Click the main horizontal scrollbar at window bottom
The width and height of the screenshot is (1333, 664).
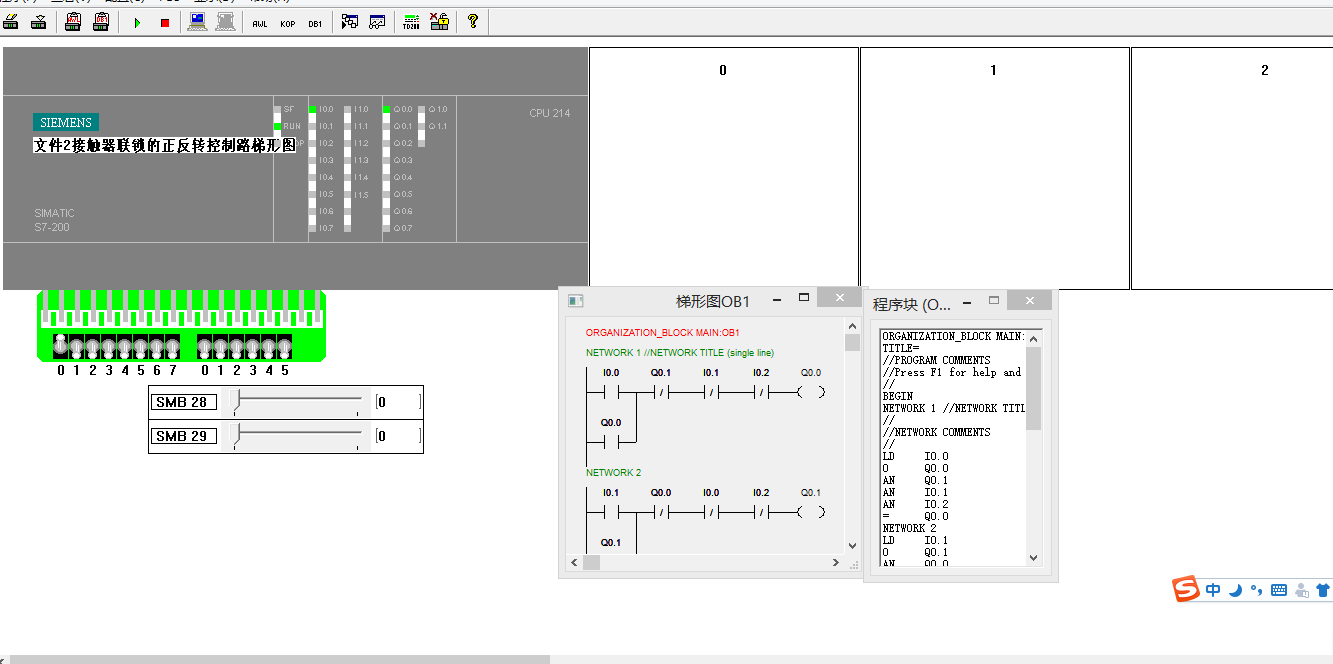point(279,659)
